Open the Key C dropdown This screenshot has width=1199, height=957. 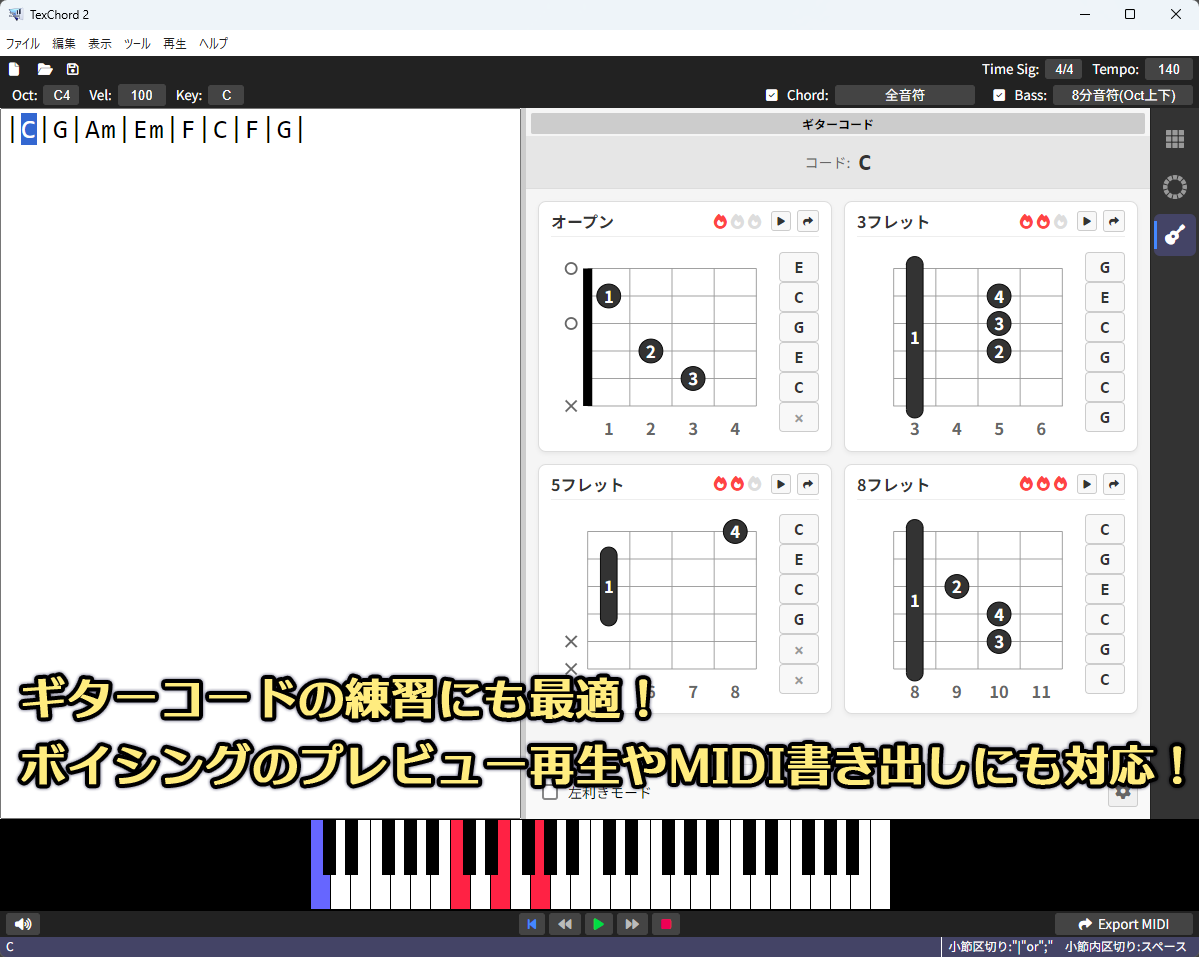tap(226, 96)
